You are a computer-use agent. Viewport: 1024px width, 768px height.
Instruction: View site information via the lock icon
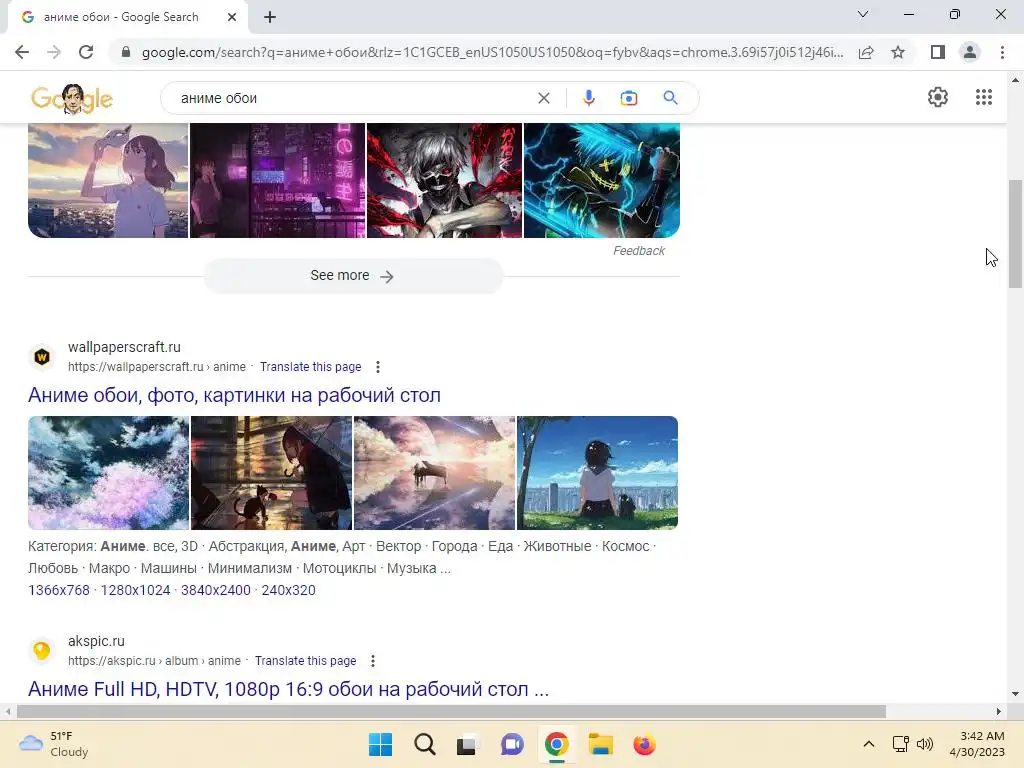pyautogui.click(x=126, y=52)
